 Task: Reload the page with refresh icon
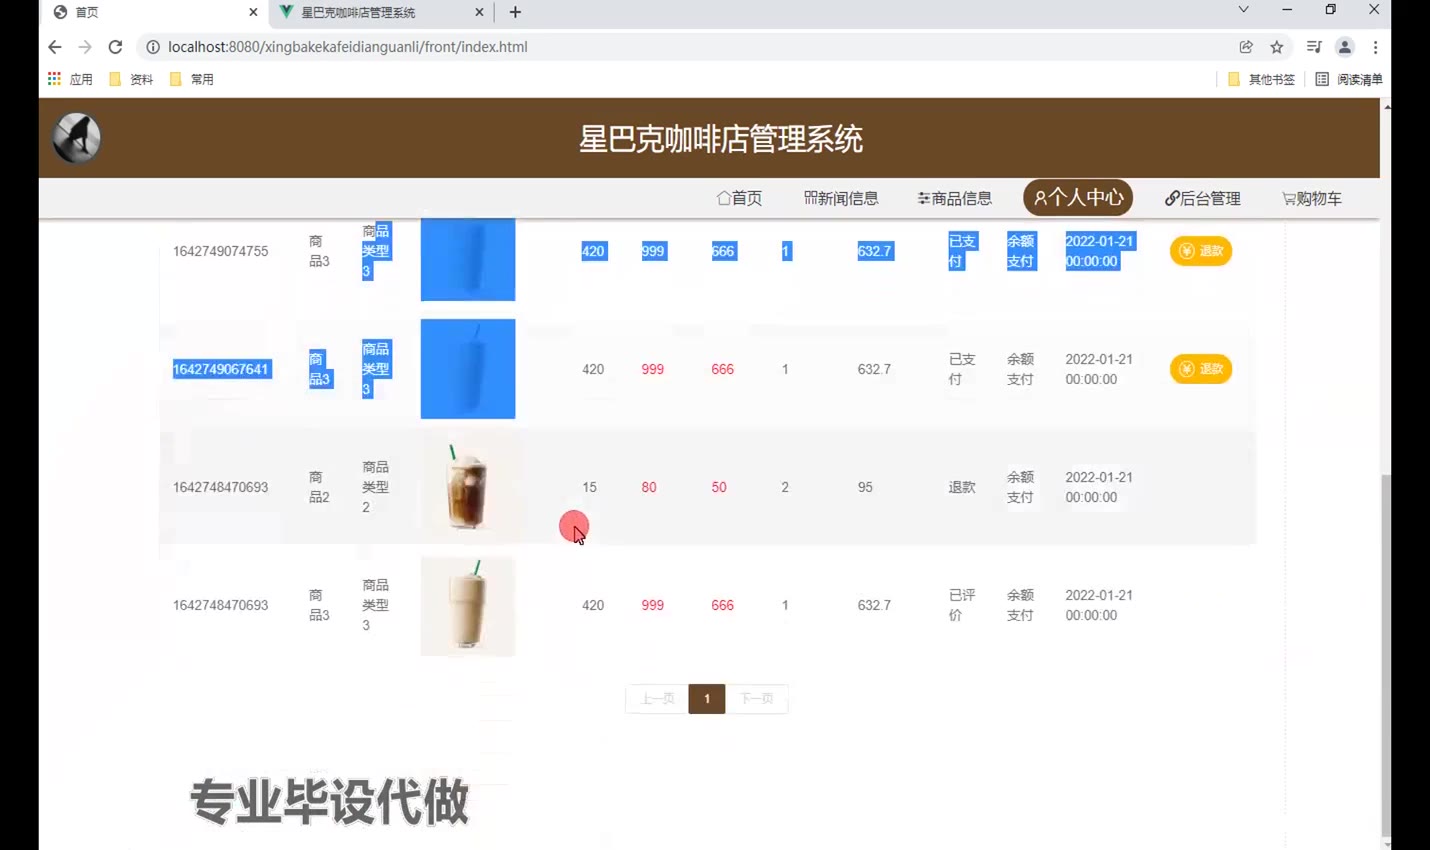click(x=115, y=47)
